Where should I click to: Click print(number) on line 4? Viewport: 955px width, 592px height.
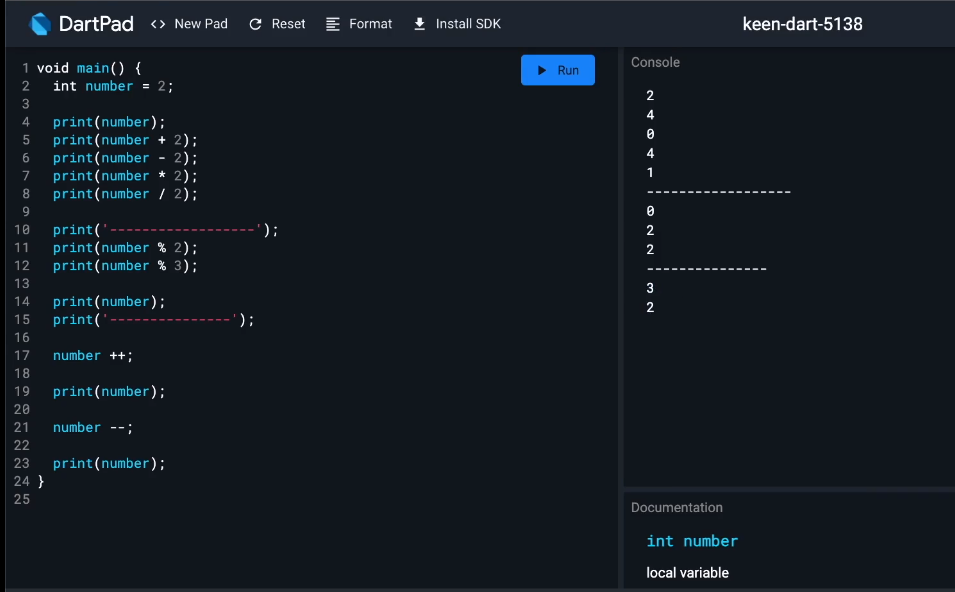coord(108,122)
